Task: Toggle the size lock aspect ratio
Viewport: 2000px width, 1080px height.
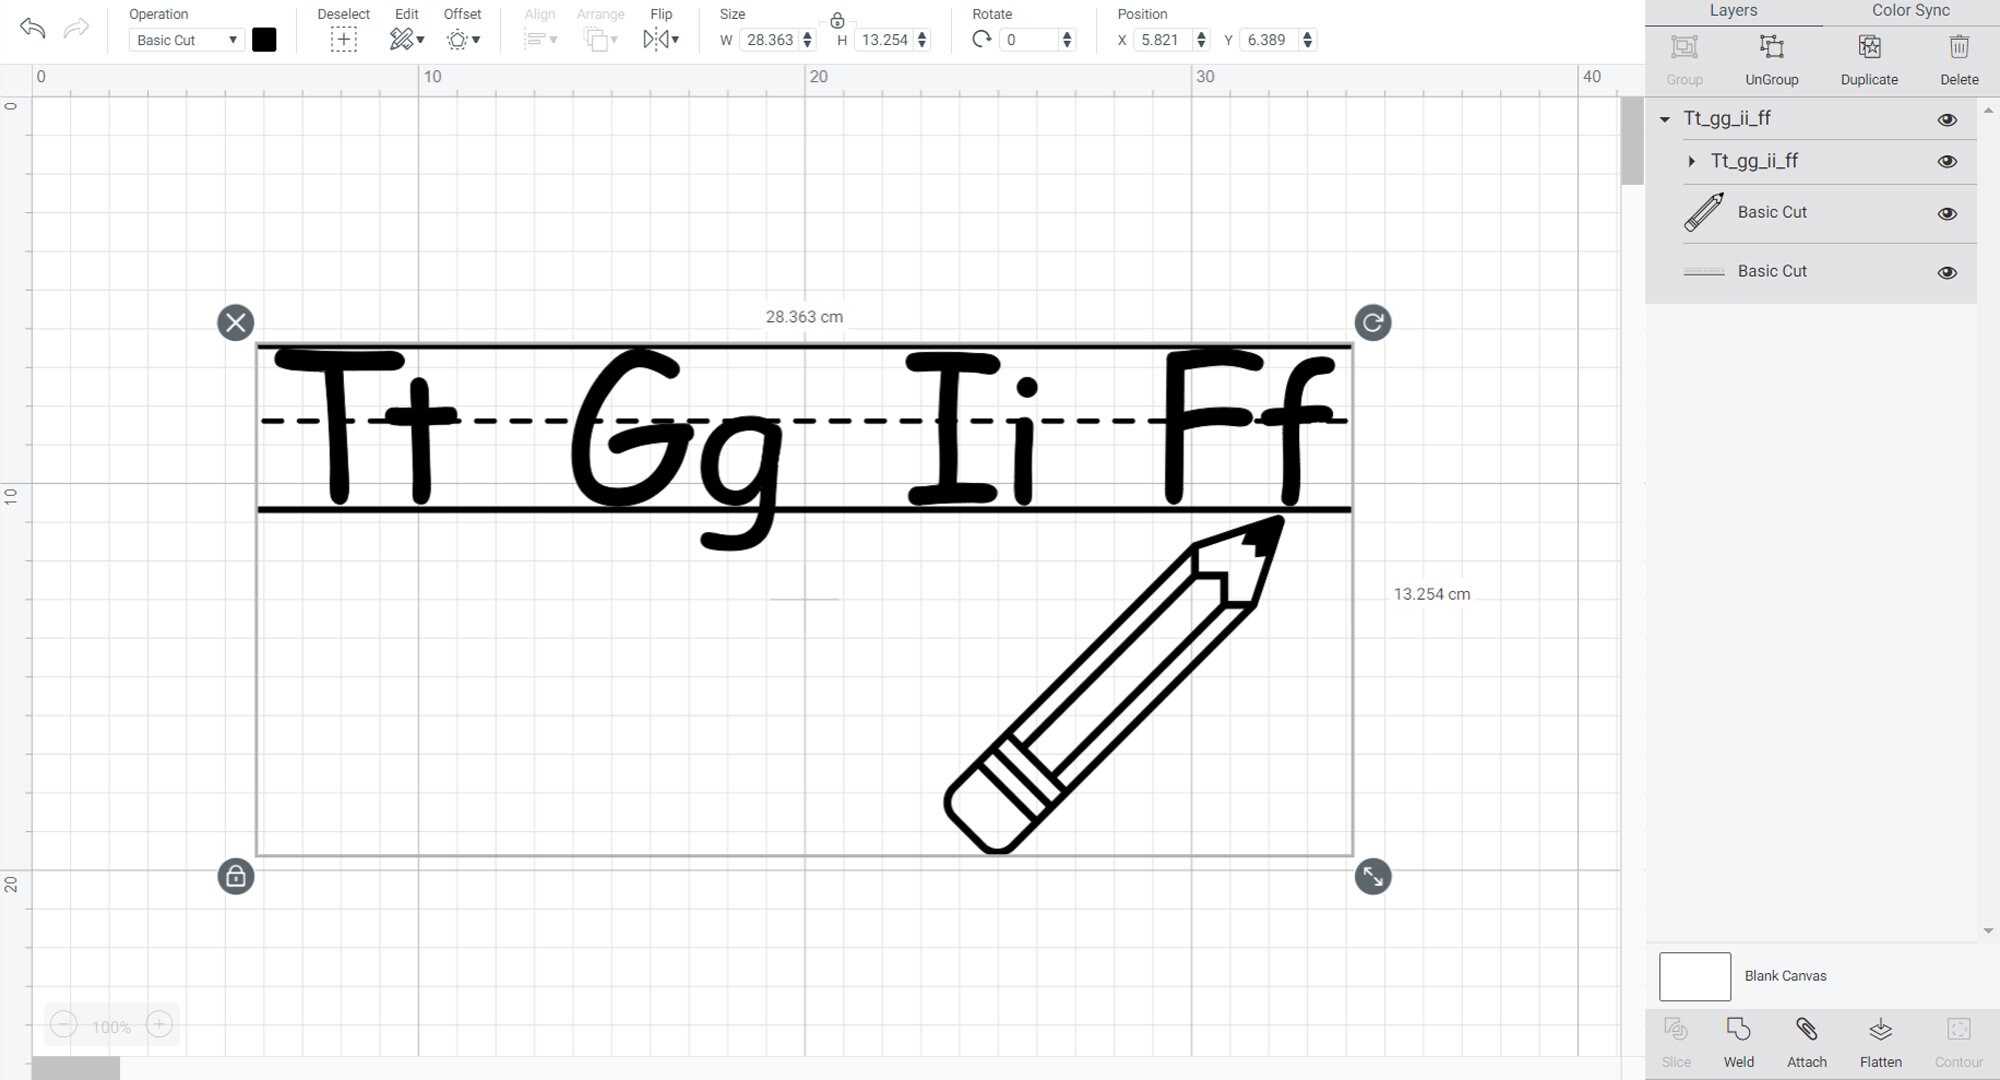Action: click(x=836, y=20)
